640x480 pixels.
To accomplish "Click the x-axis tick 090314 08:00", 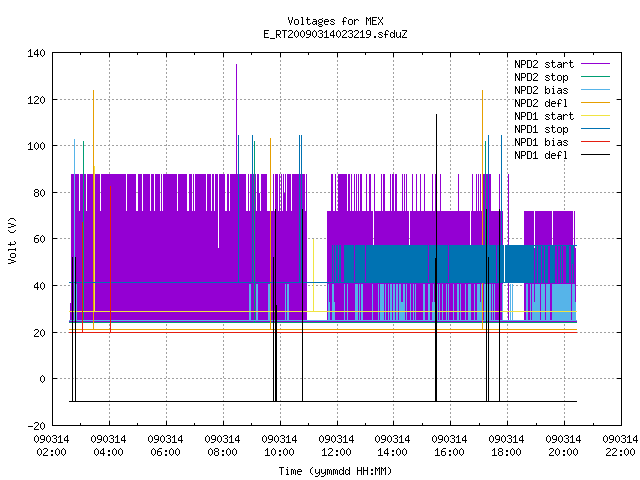I will pos(222,446).
